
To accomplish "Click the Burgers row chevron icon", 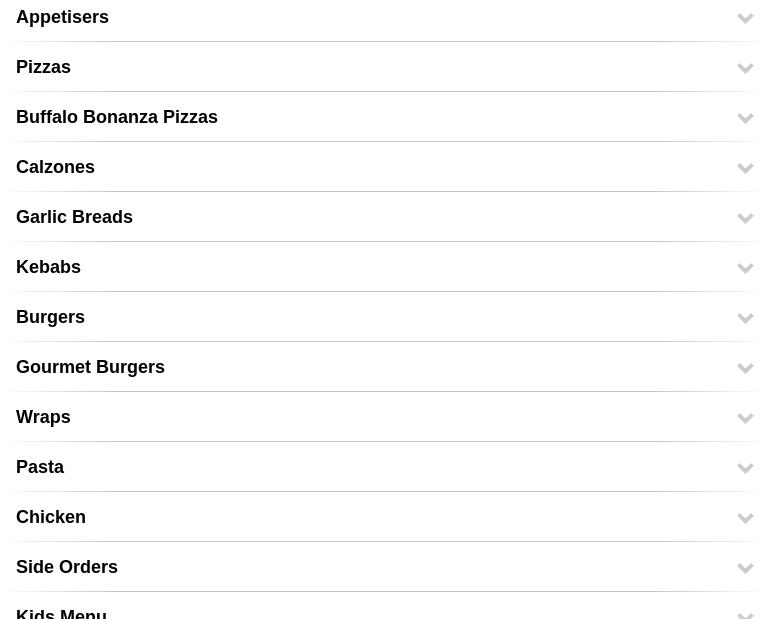I will coord(745,319).
